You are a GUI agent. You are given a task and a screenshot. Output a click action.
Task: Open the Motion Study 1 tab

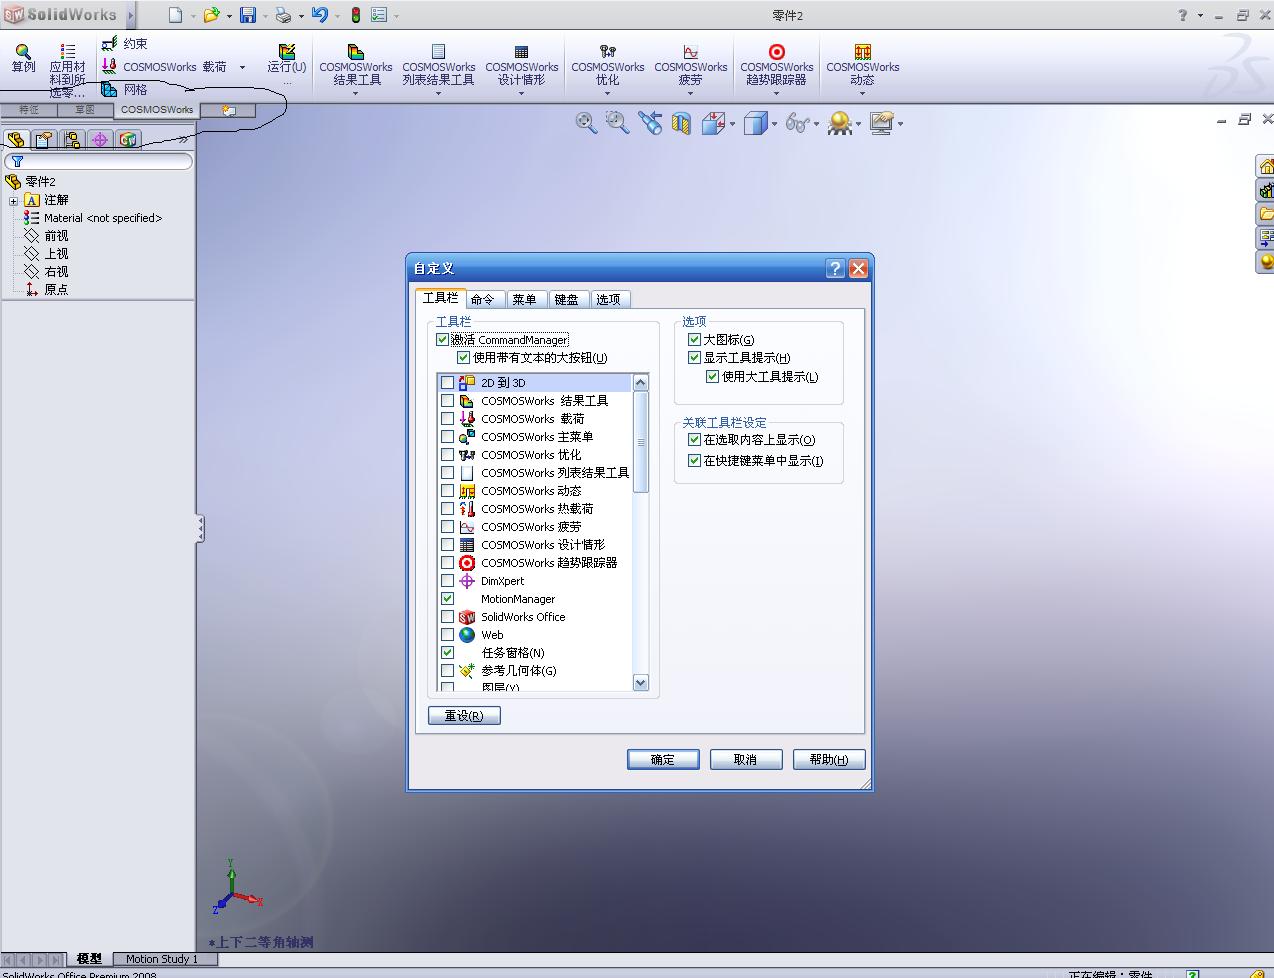click(162, 959)
